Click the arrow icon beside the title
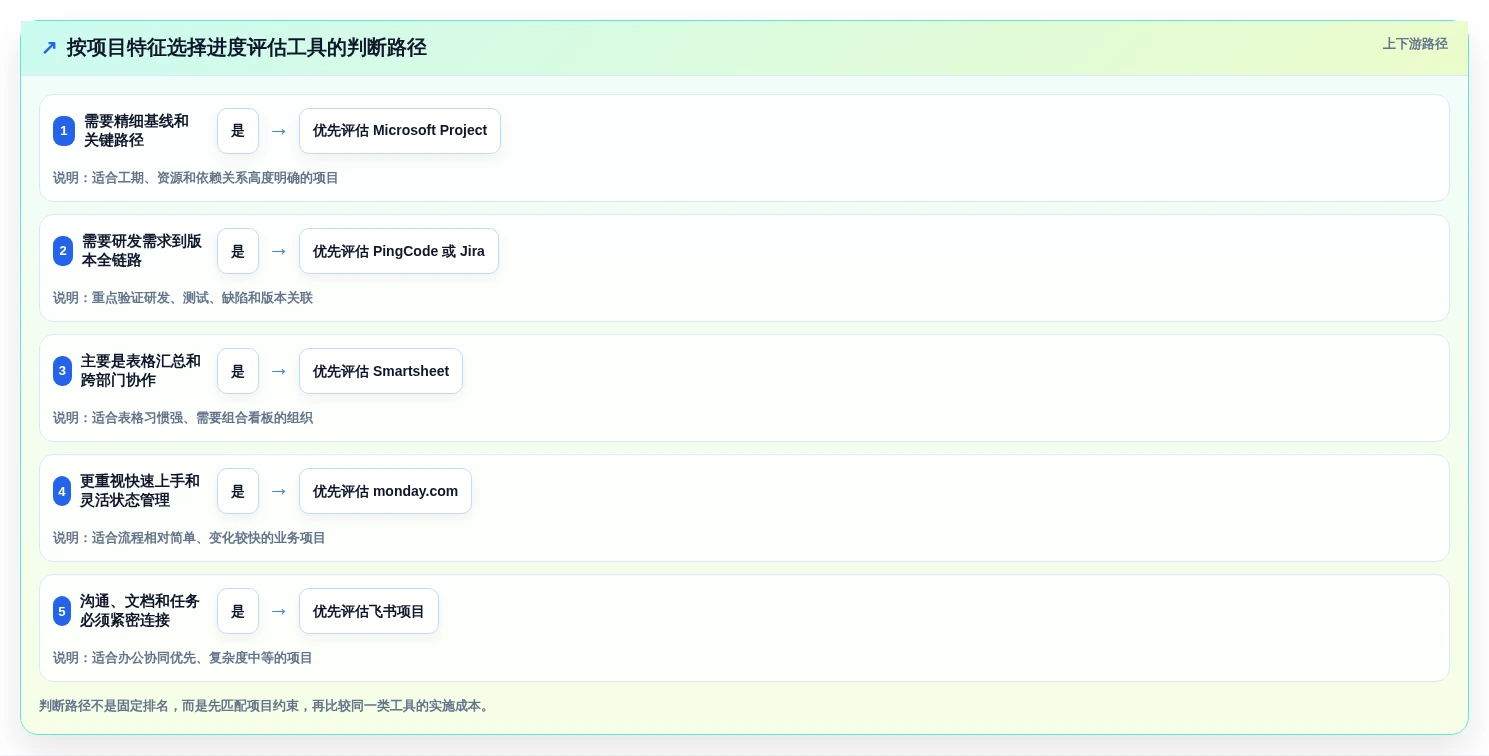The height and width of the screenshot is (756, 1489). pos(49,48)
